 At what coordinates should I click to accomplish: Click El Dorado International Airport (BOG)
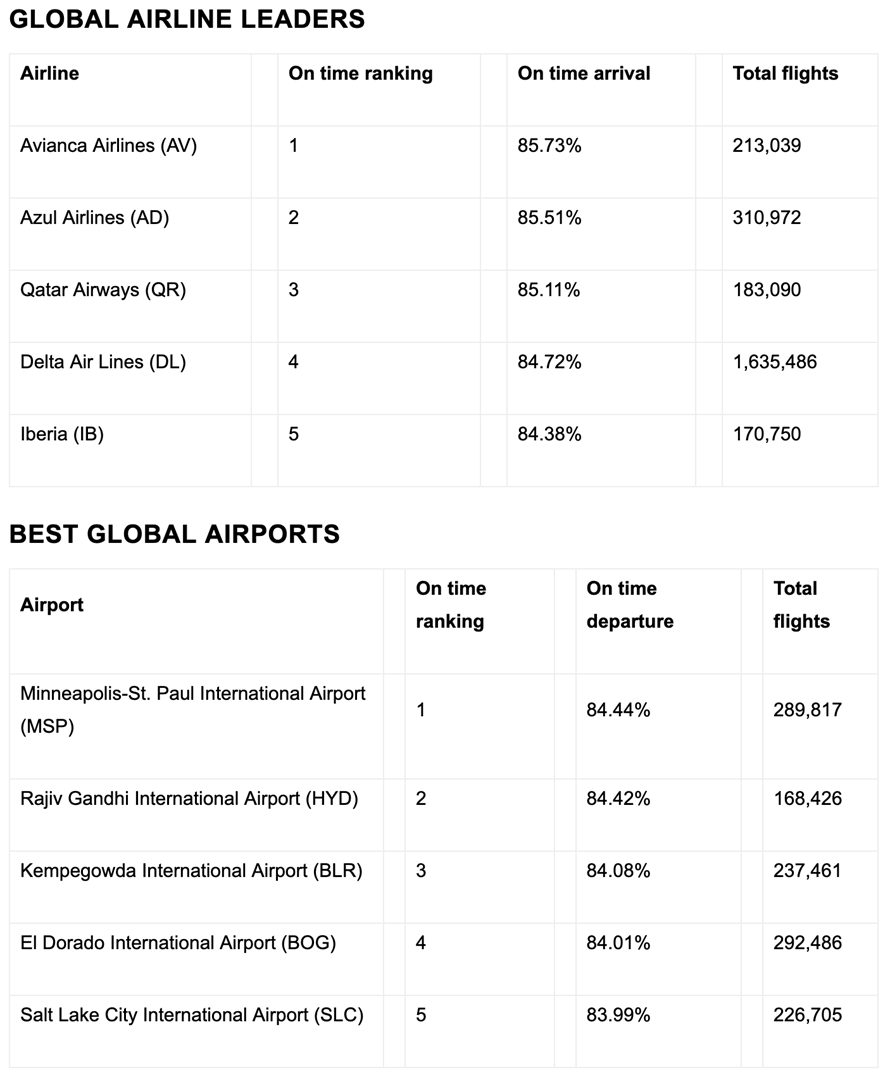coord(178,942)
